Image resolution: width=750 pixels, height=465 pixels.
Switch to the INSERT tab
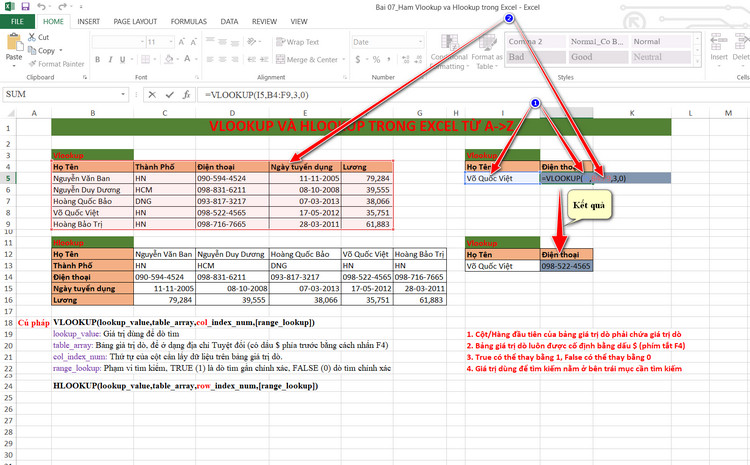click(88, 22)
